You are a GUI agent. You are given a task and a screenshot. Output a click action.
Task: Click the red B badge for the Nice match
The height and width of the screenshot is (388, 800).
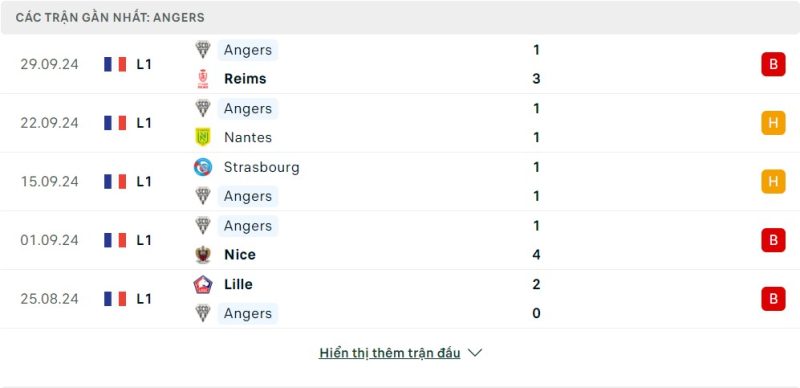(773, 240)
